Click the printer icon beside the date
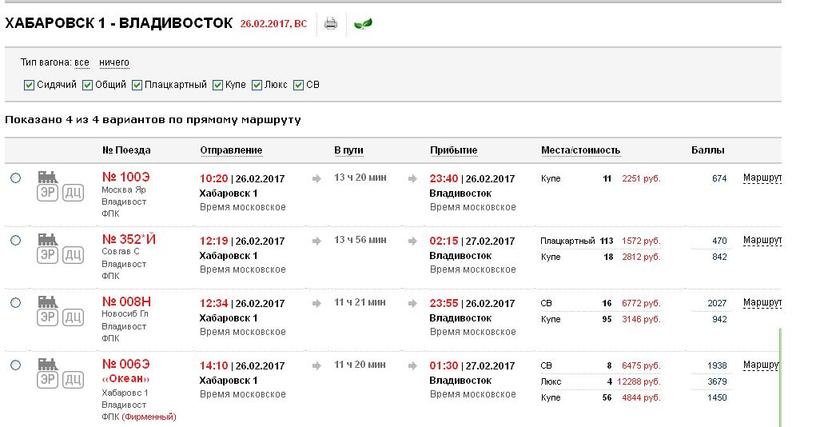Viewport: 820px width, 427px height. click(331, 24)
